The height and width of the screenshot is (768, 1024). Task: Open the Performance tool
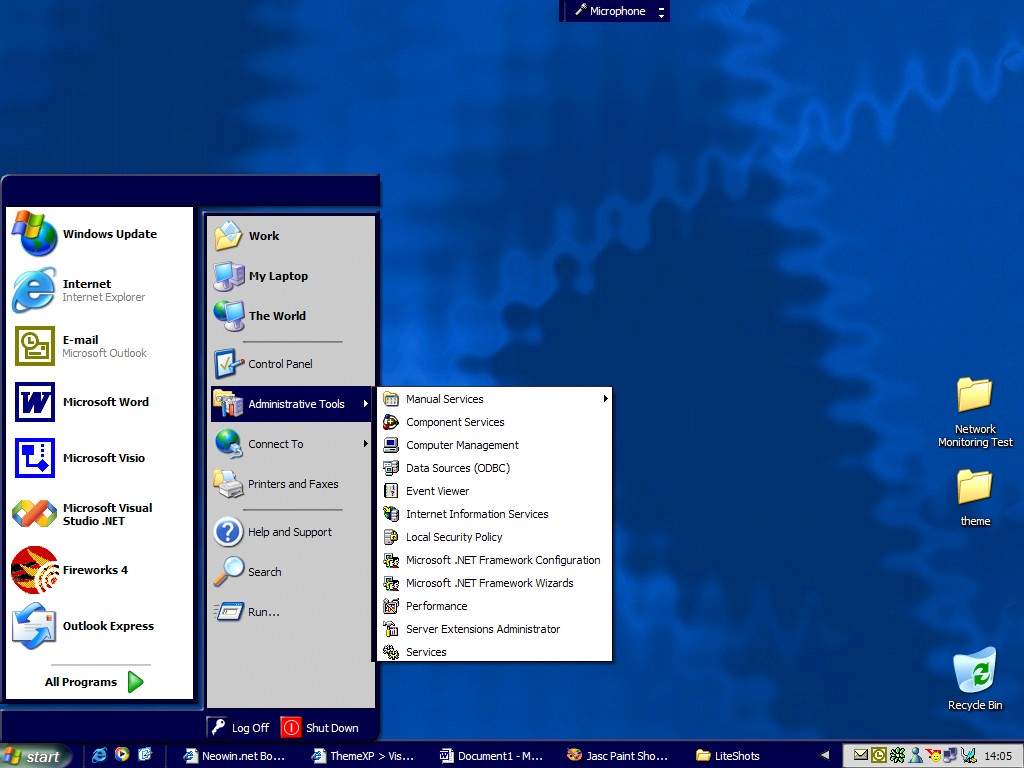coord(495,606)
